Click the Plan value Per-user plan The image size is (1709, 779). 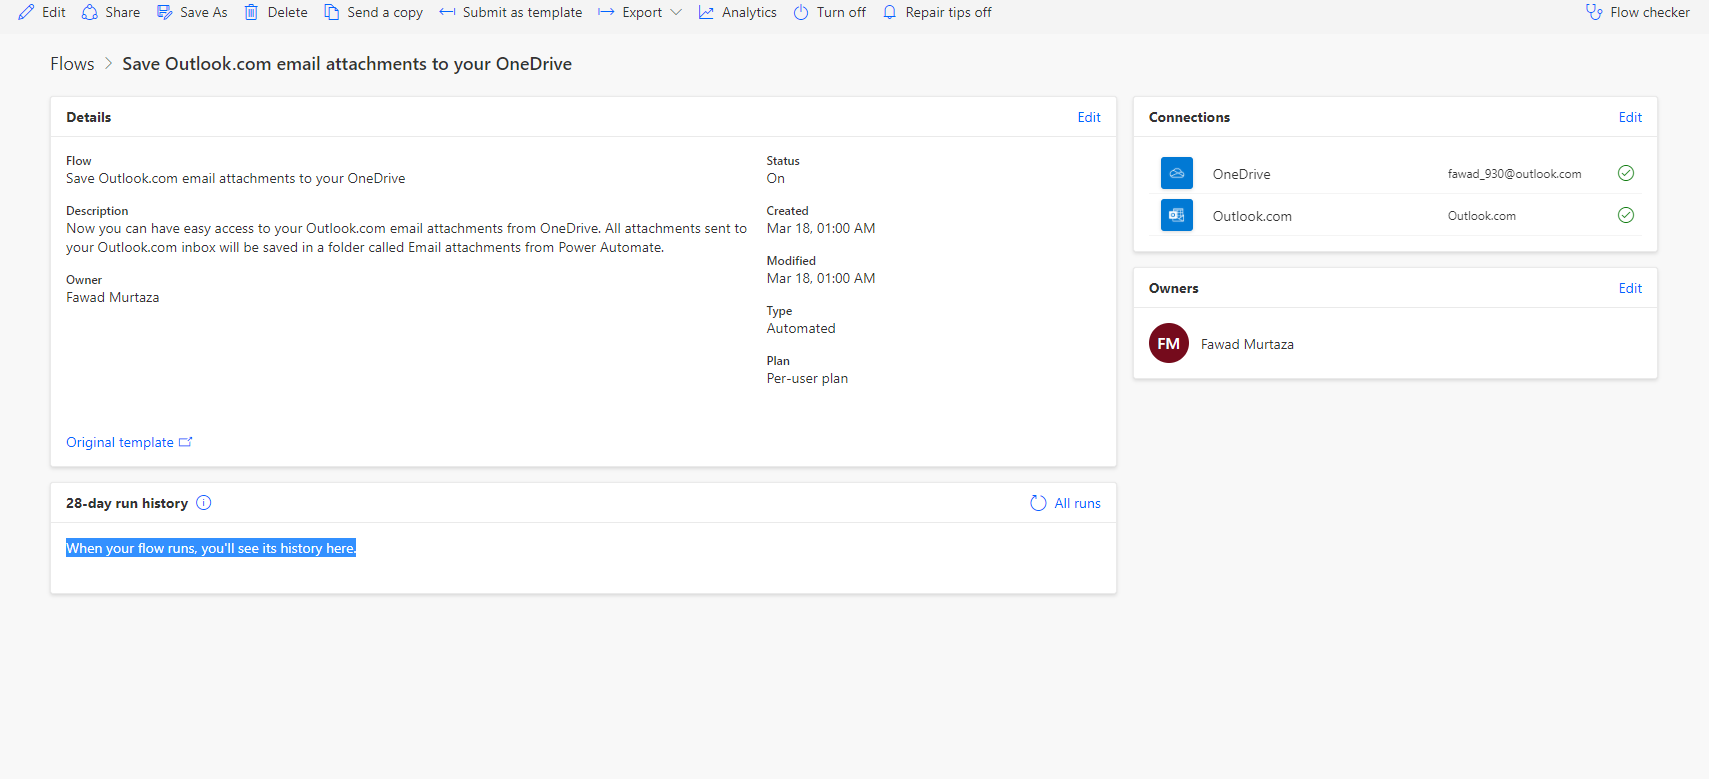[807, 378]
